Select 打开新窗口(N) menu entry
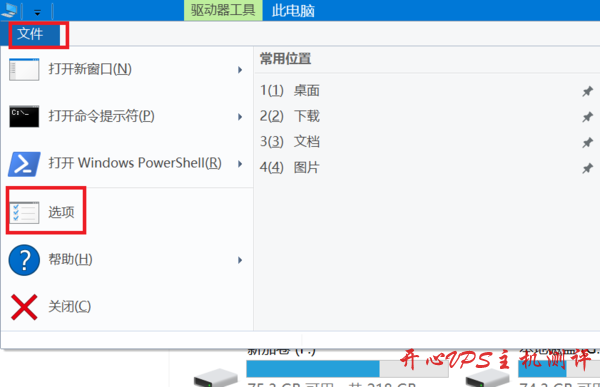The width and height of the screenshot is (600, 387). point(126,69)
